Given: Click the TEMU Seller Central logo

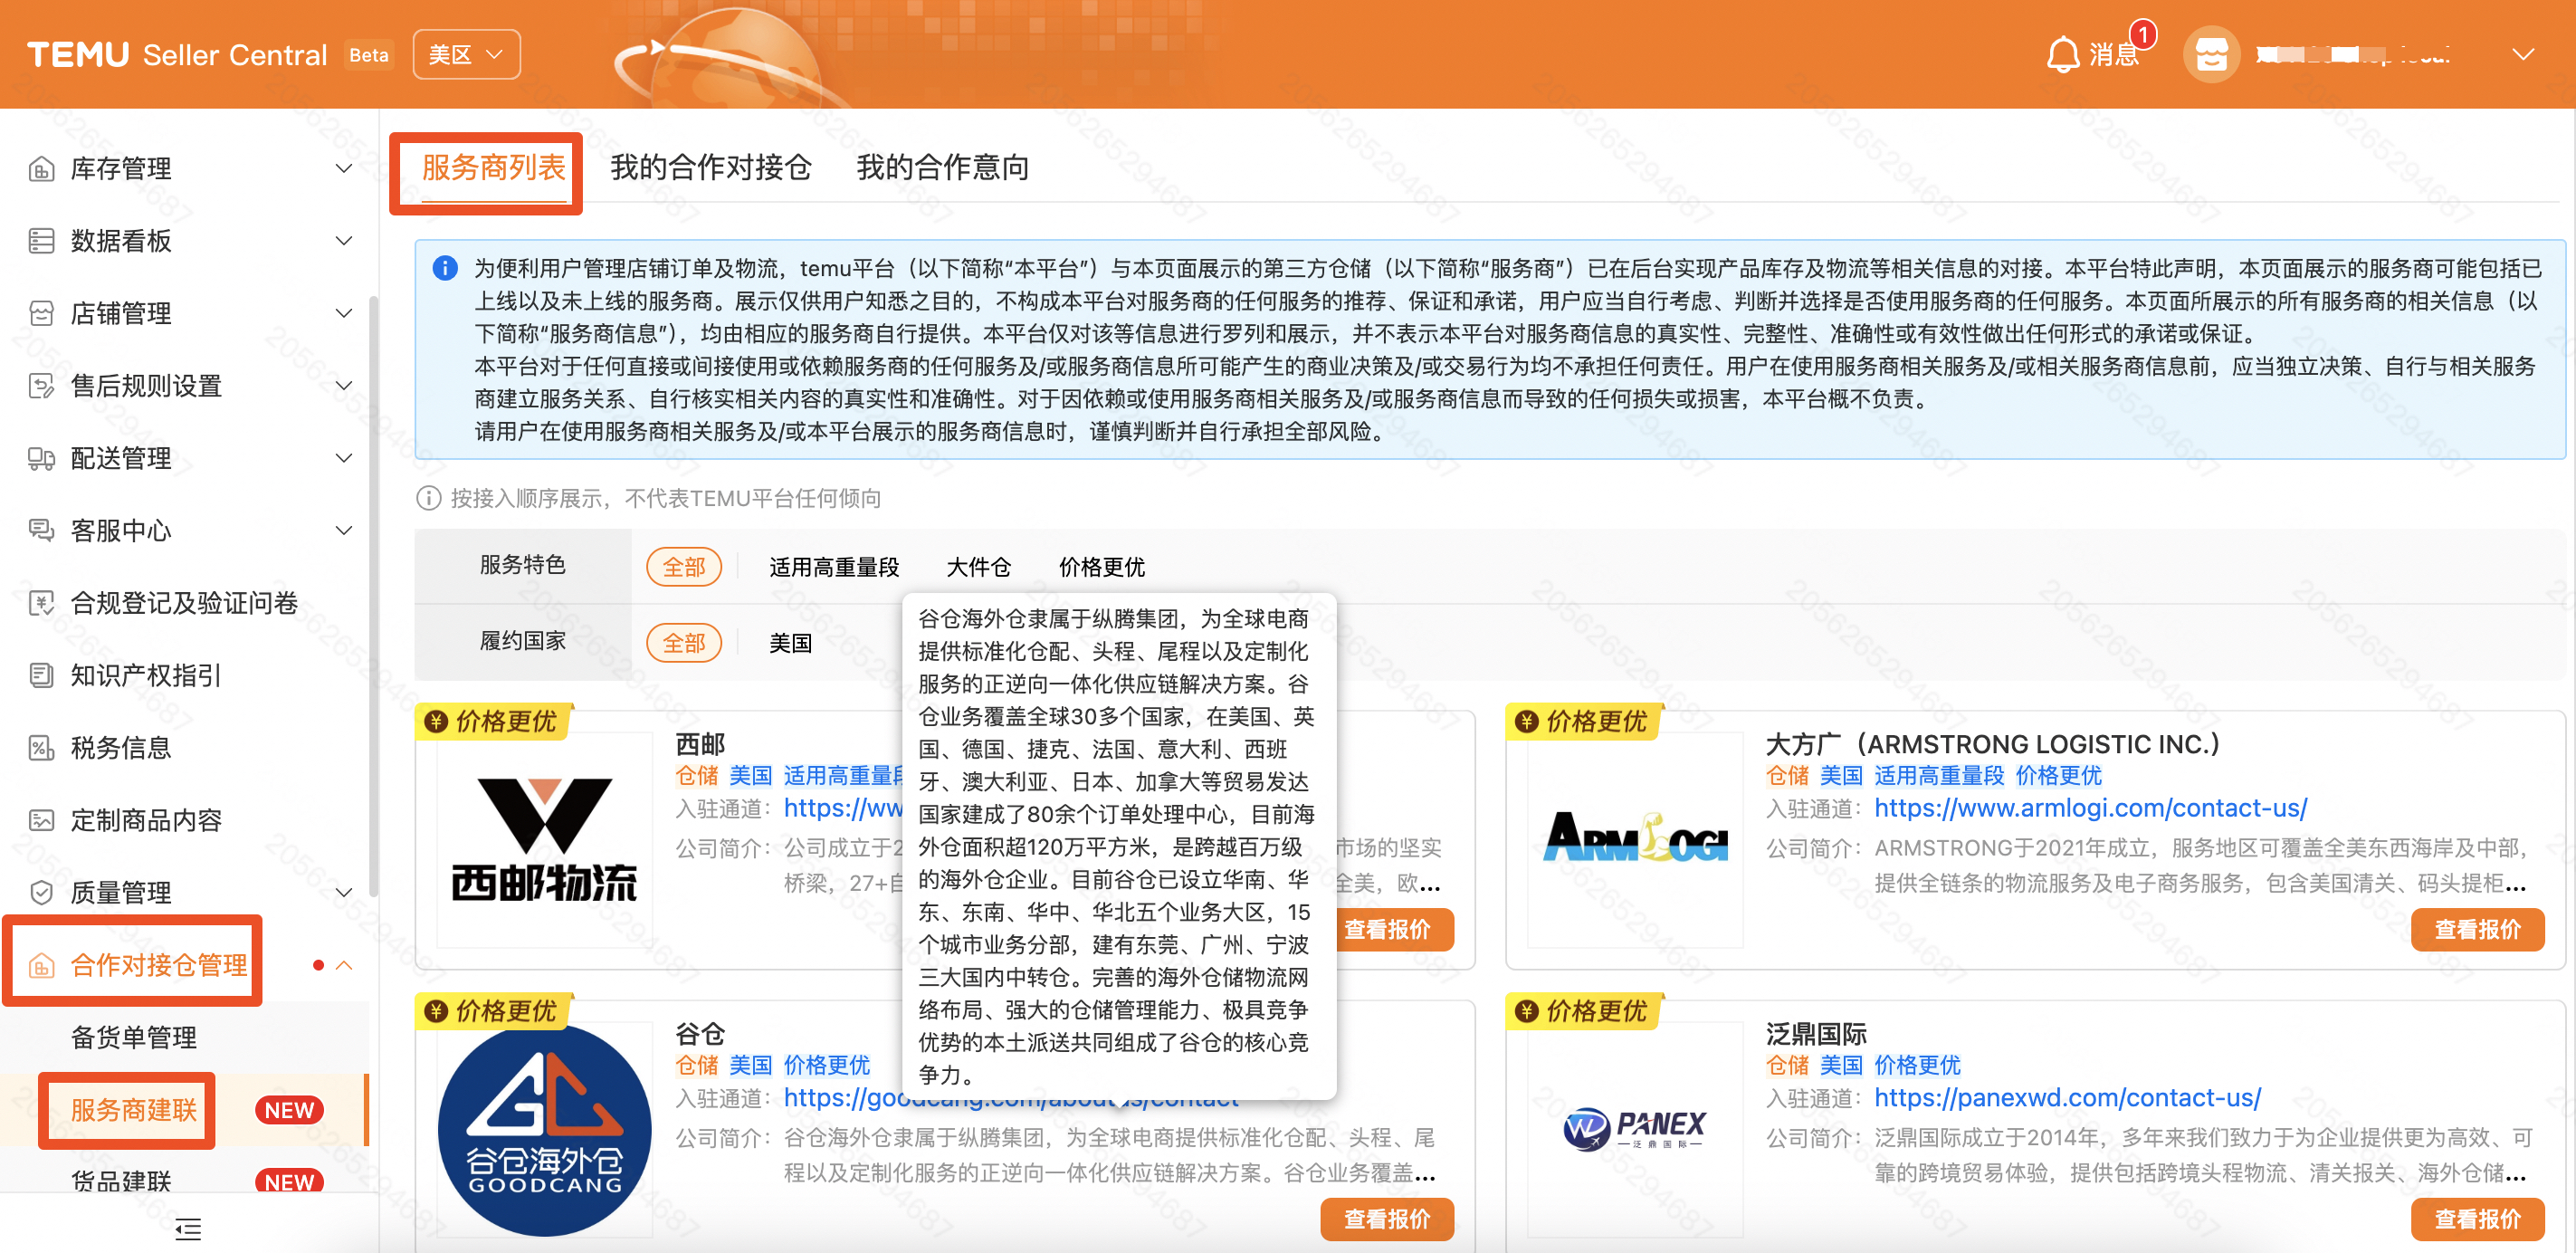Looking at the screenshot, I should [177, 54].
